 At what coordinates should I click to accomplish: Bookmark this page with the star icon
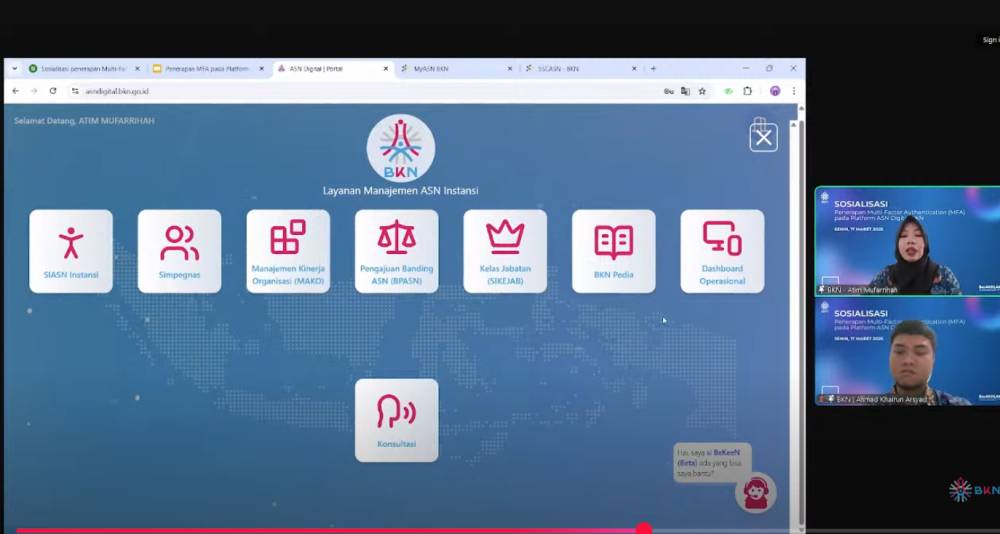pos(702,91)
